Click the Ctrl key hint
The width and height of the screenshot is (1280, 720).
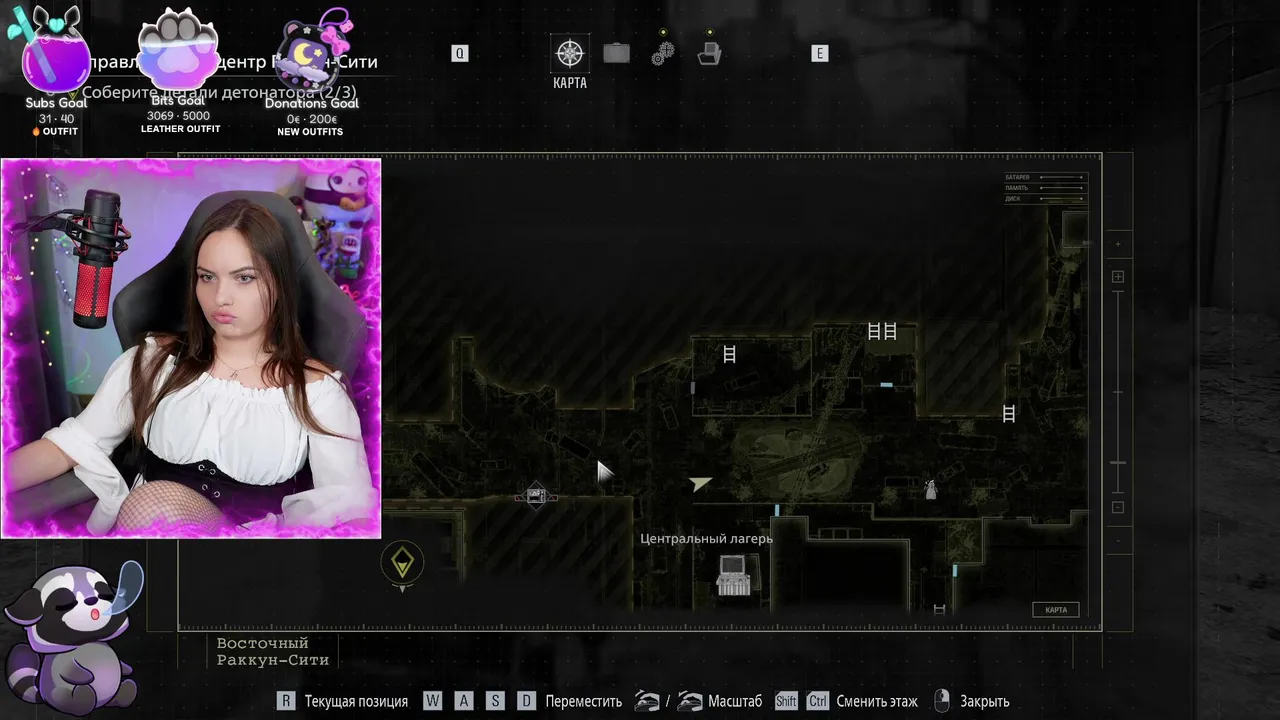click(x=818, y=701)
